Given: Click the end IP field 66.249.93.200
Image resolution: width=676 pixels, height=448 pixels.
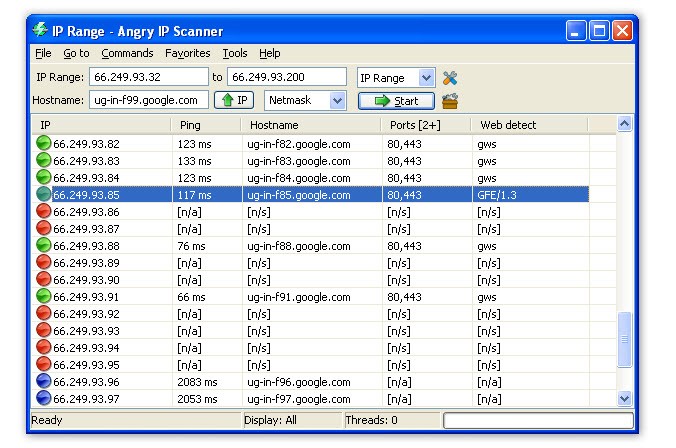Looking at the screenshot, I should coord(287,77).
